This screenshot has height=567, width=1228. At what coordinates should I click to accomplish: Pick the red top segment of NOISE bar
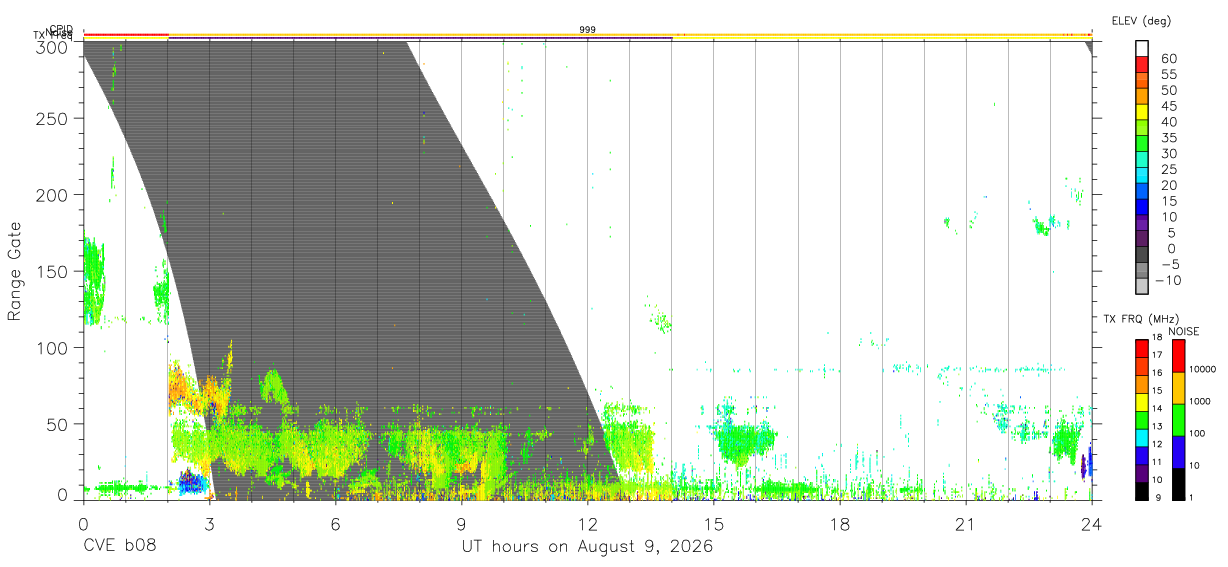click(1178, 355)
